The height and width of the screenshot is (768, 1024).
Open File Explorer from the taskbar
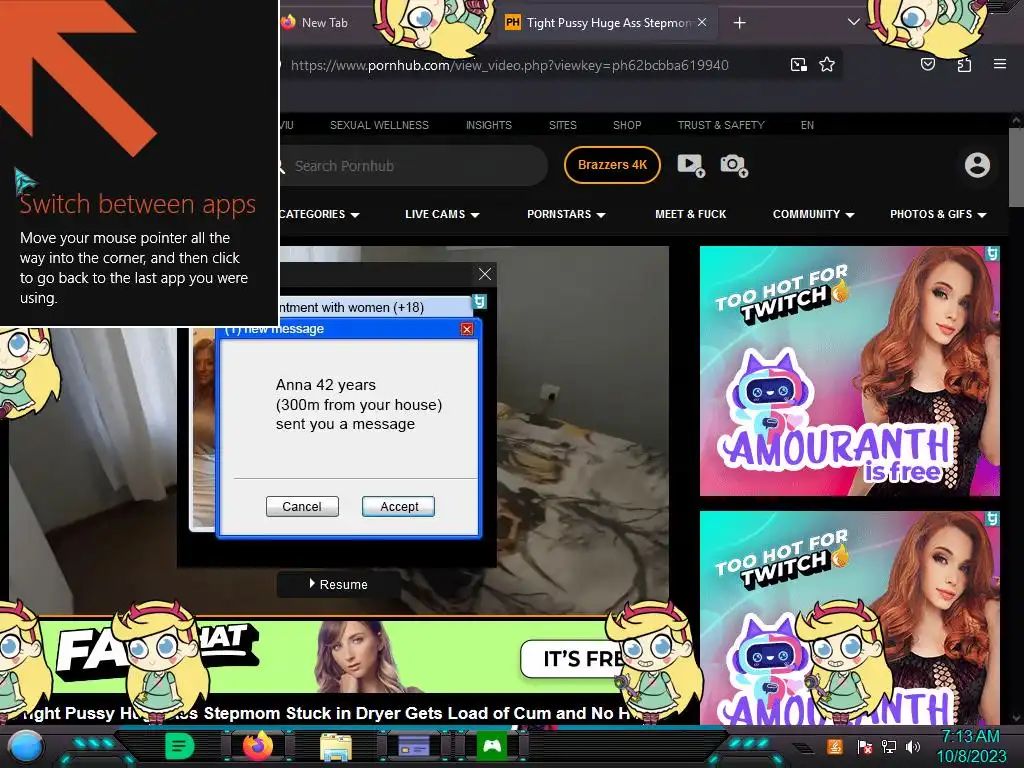336,746
